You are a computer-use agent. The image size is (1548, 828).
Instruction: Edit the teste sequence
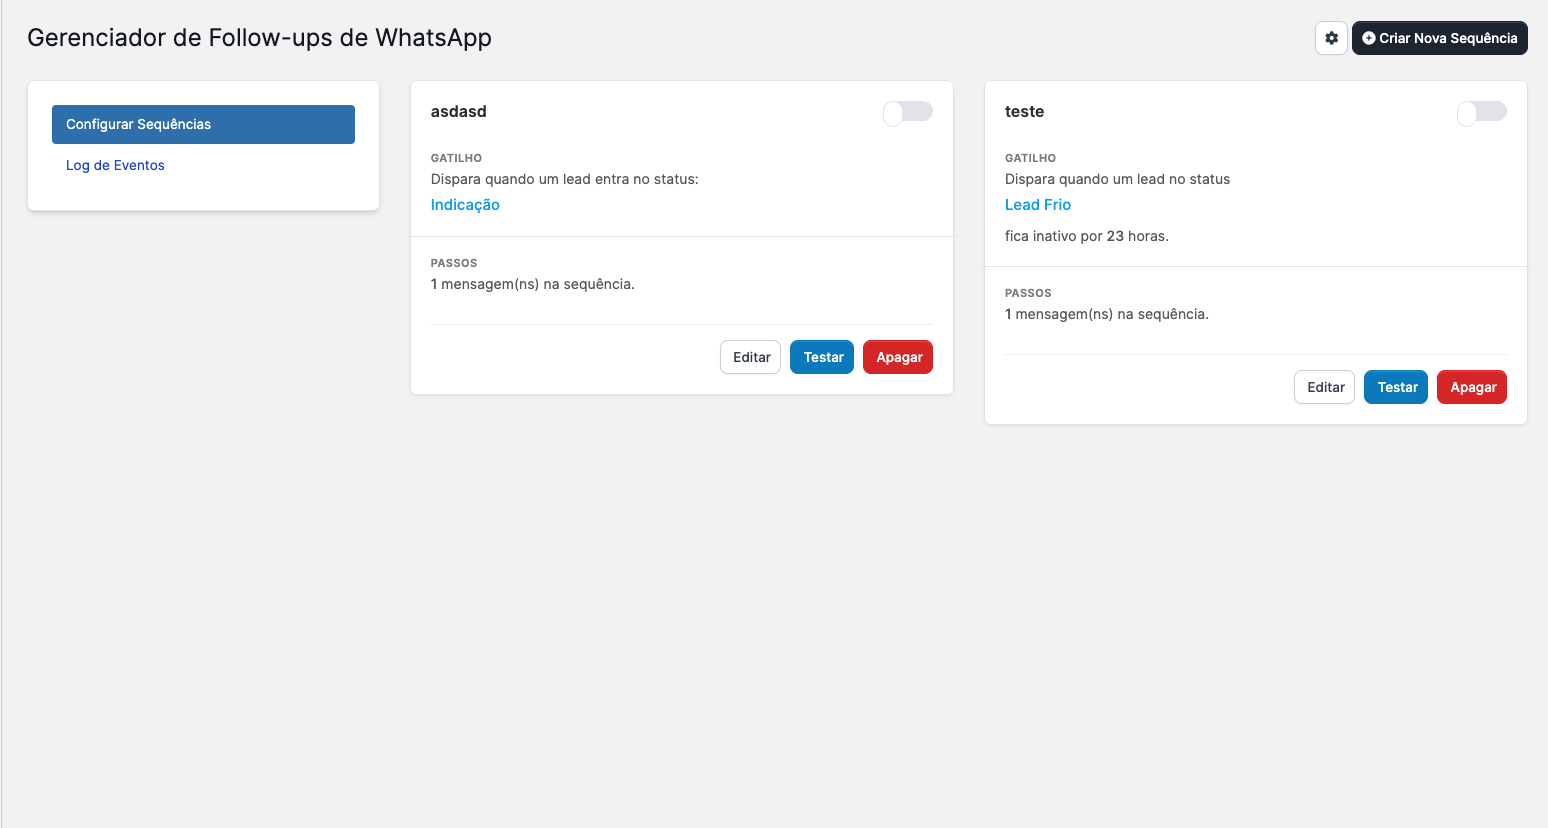point(1324,387)
